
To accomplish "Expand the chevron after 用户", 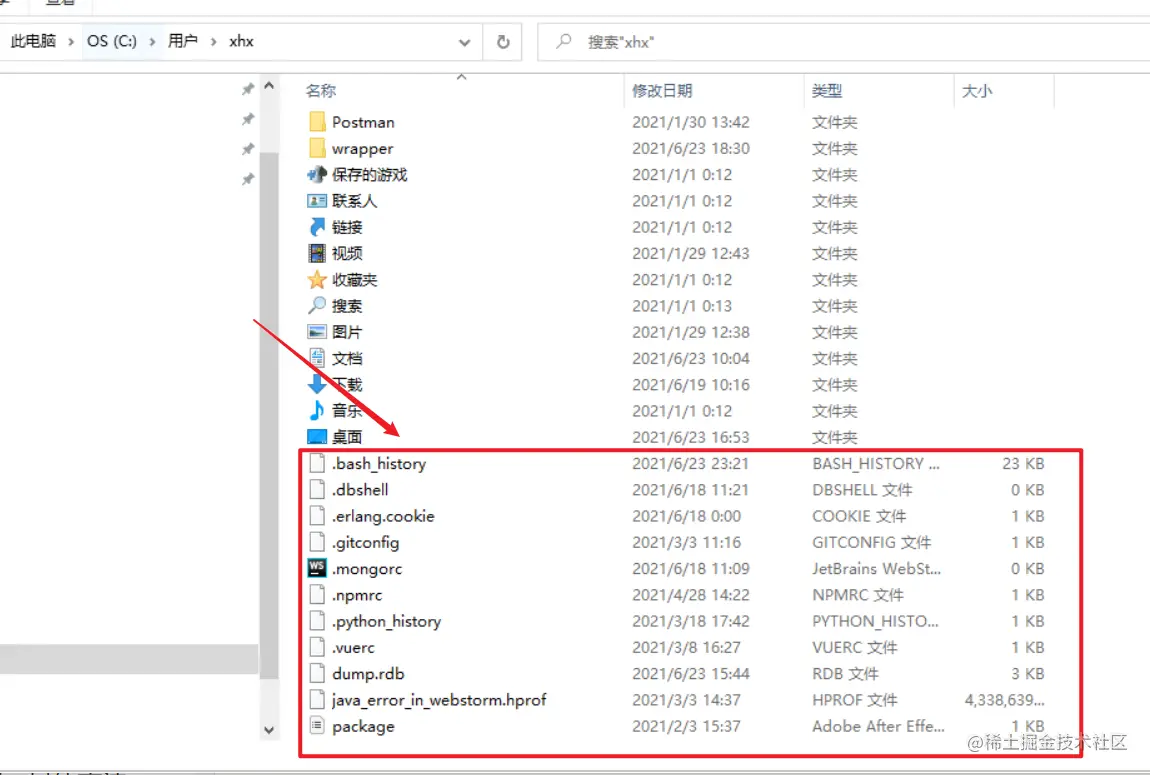I will [213, 42].
